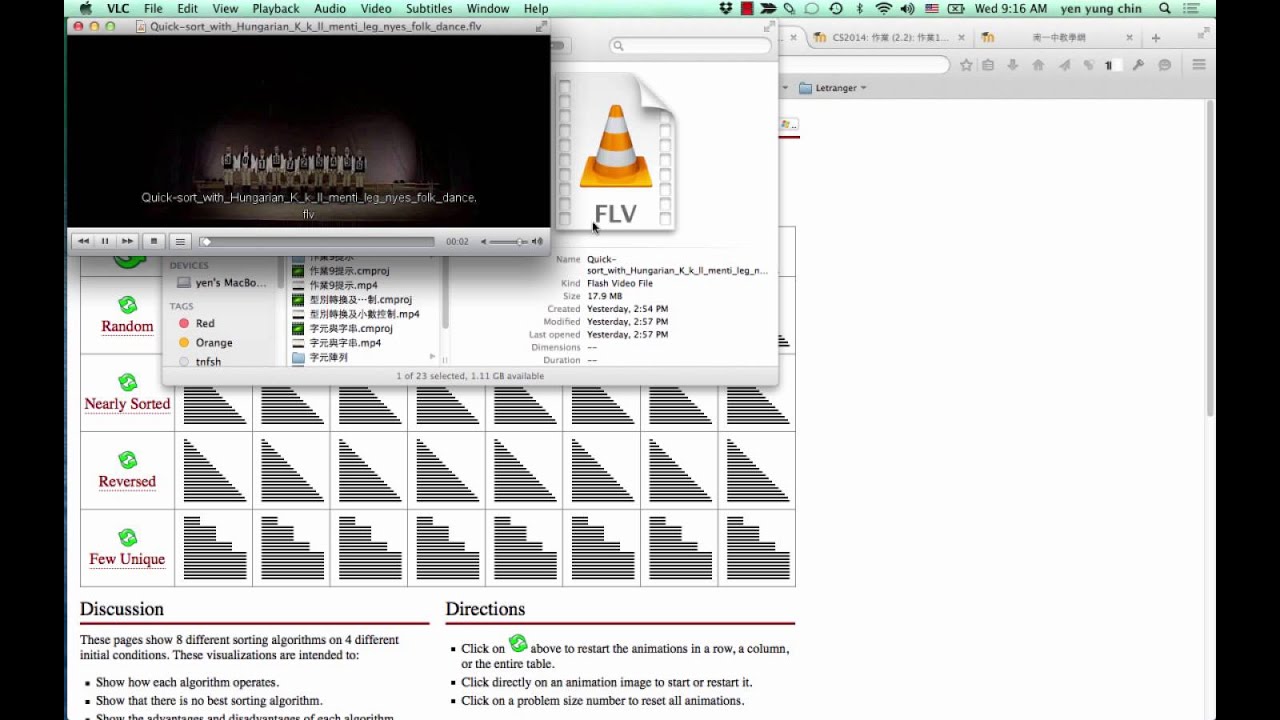This screenshot has height=720, width=1280.
Task: Open the VLC application menu
Action: tap(118, 8)
